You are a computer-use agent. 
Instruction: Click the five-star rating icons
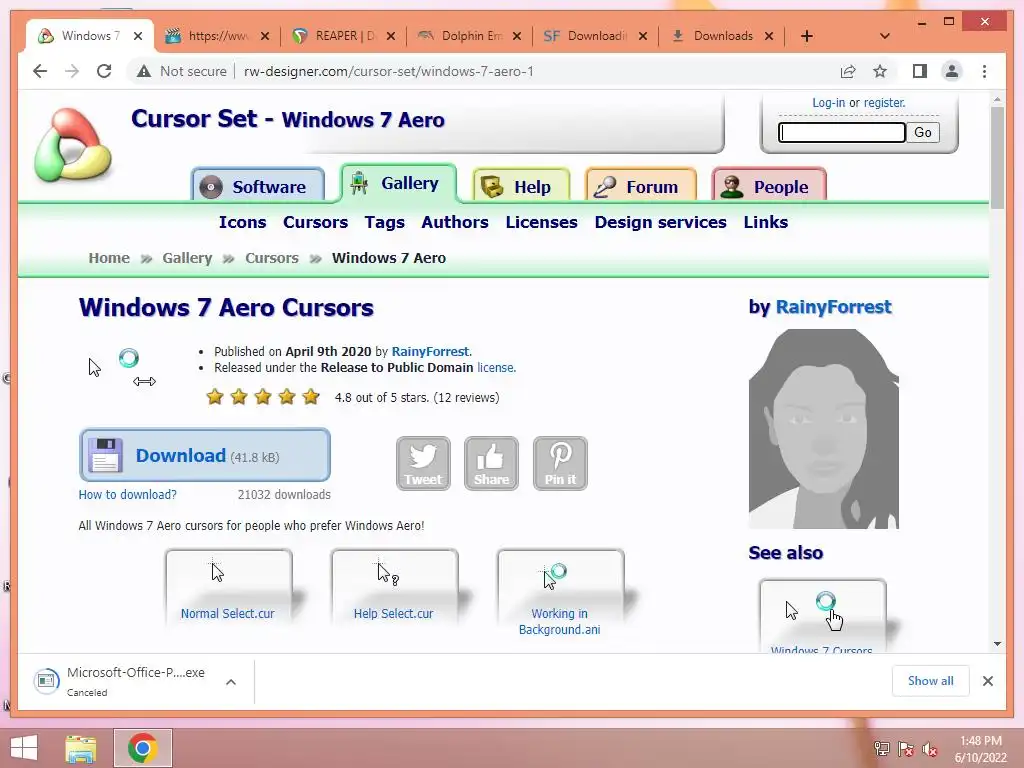coord(263,396)
